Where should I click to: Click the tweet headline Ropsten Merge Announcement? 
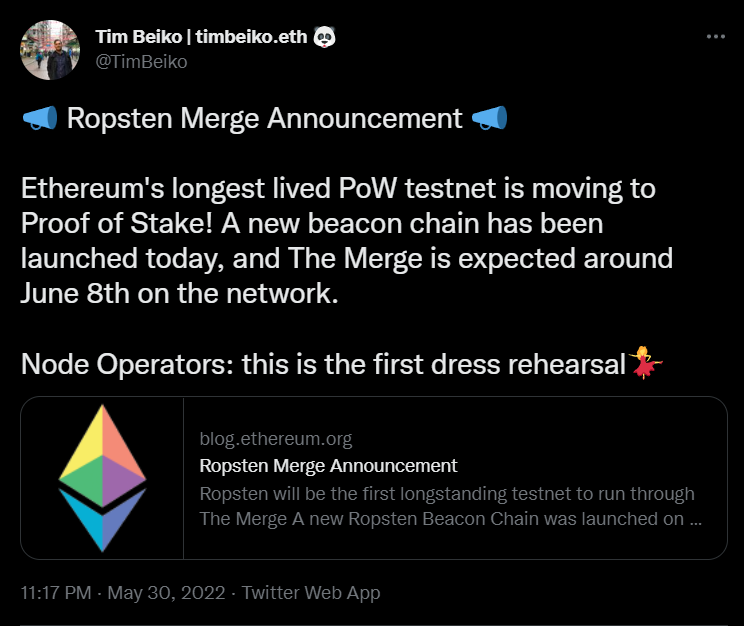coord(264,119)
